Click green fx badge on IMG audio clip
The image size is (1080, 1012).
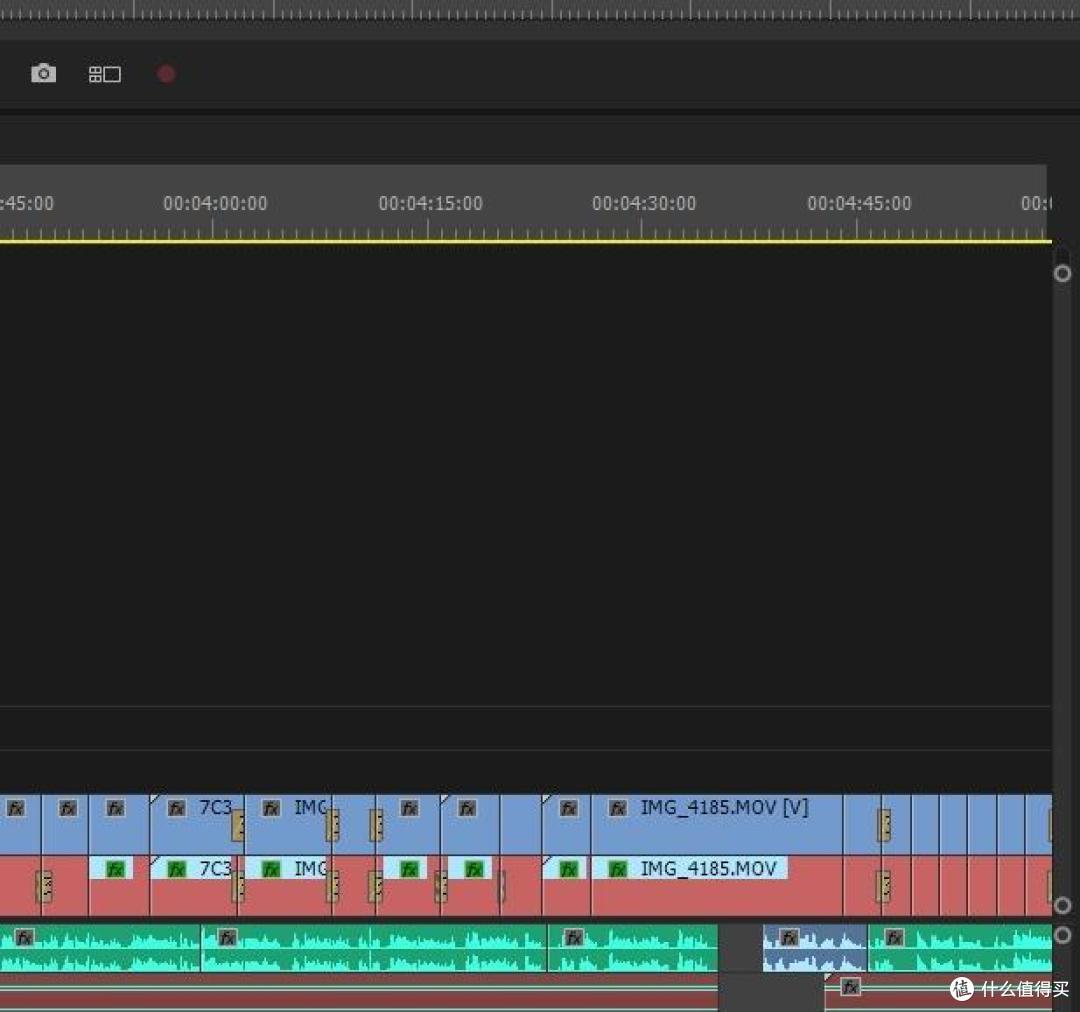pos(271,869)
